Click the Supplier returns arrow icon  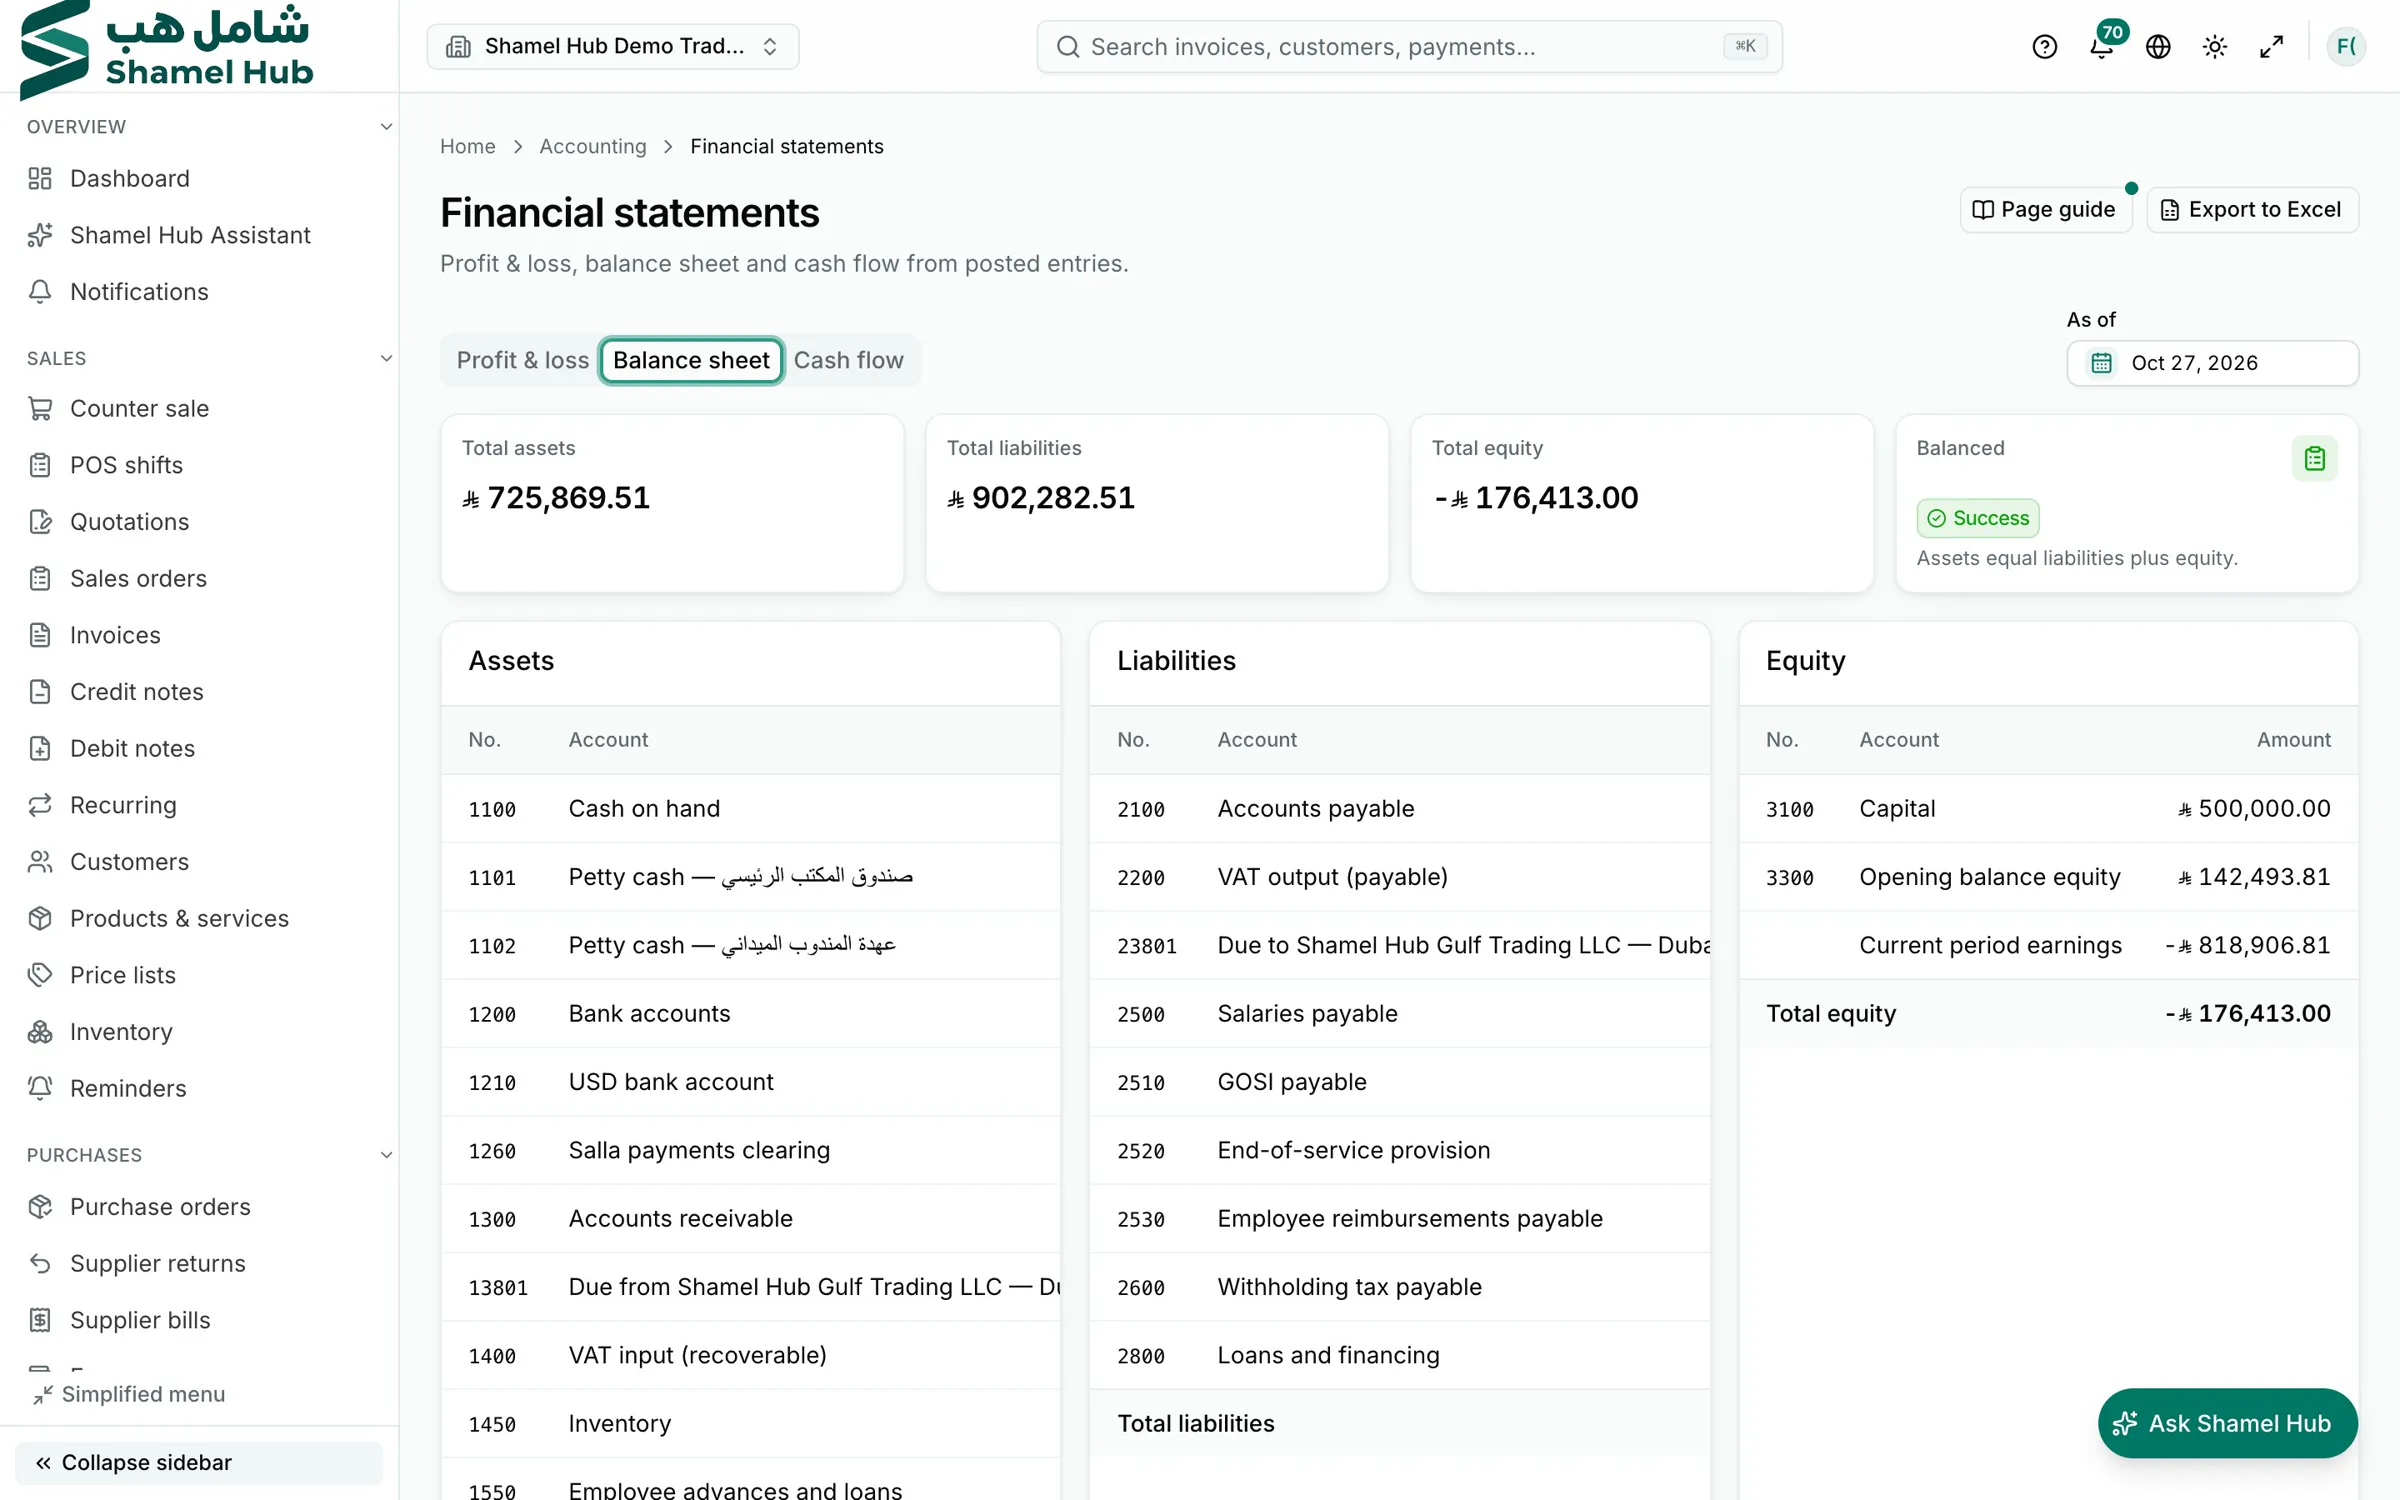40,1263
